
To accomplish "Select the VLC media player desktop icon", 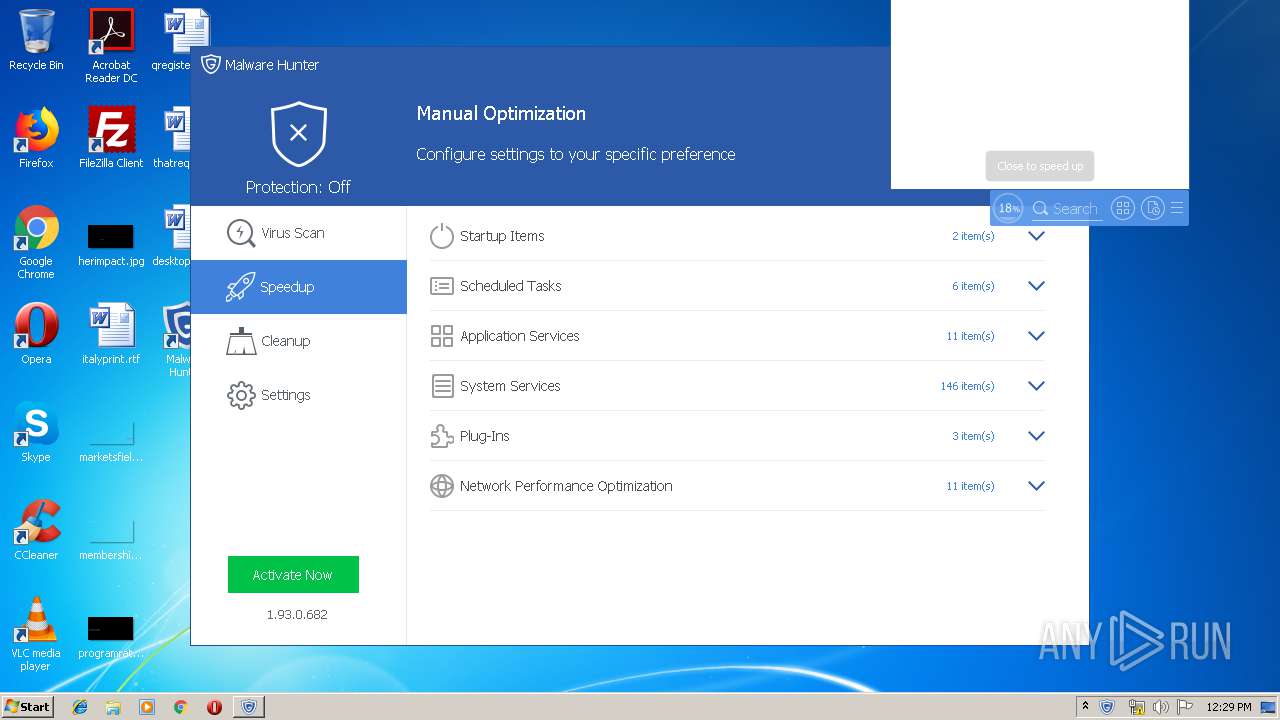I will coord(36,634).
